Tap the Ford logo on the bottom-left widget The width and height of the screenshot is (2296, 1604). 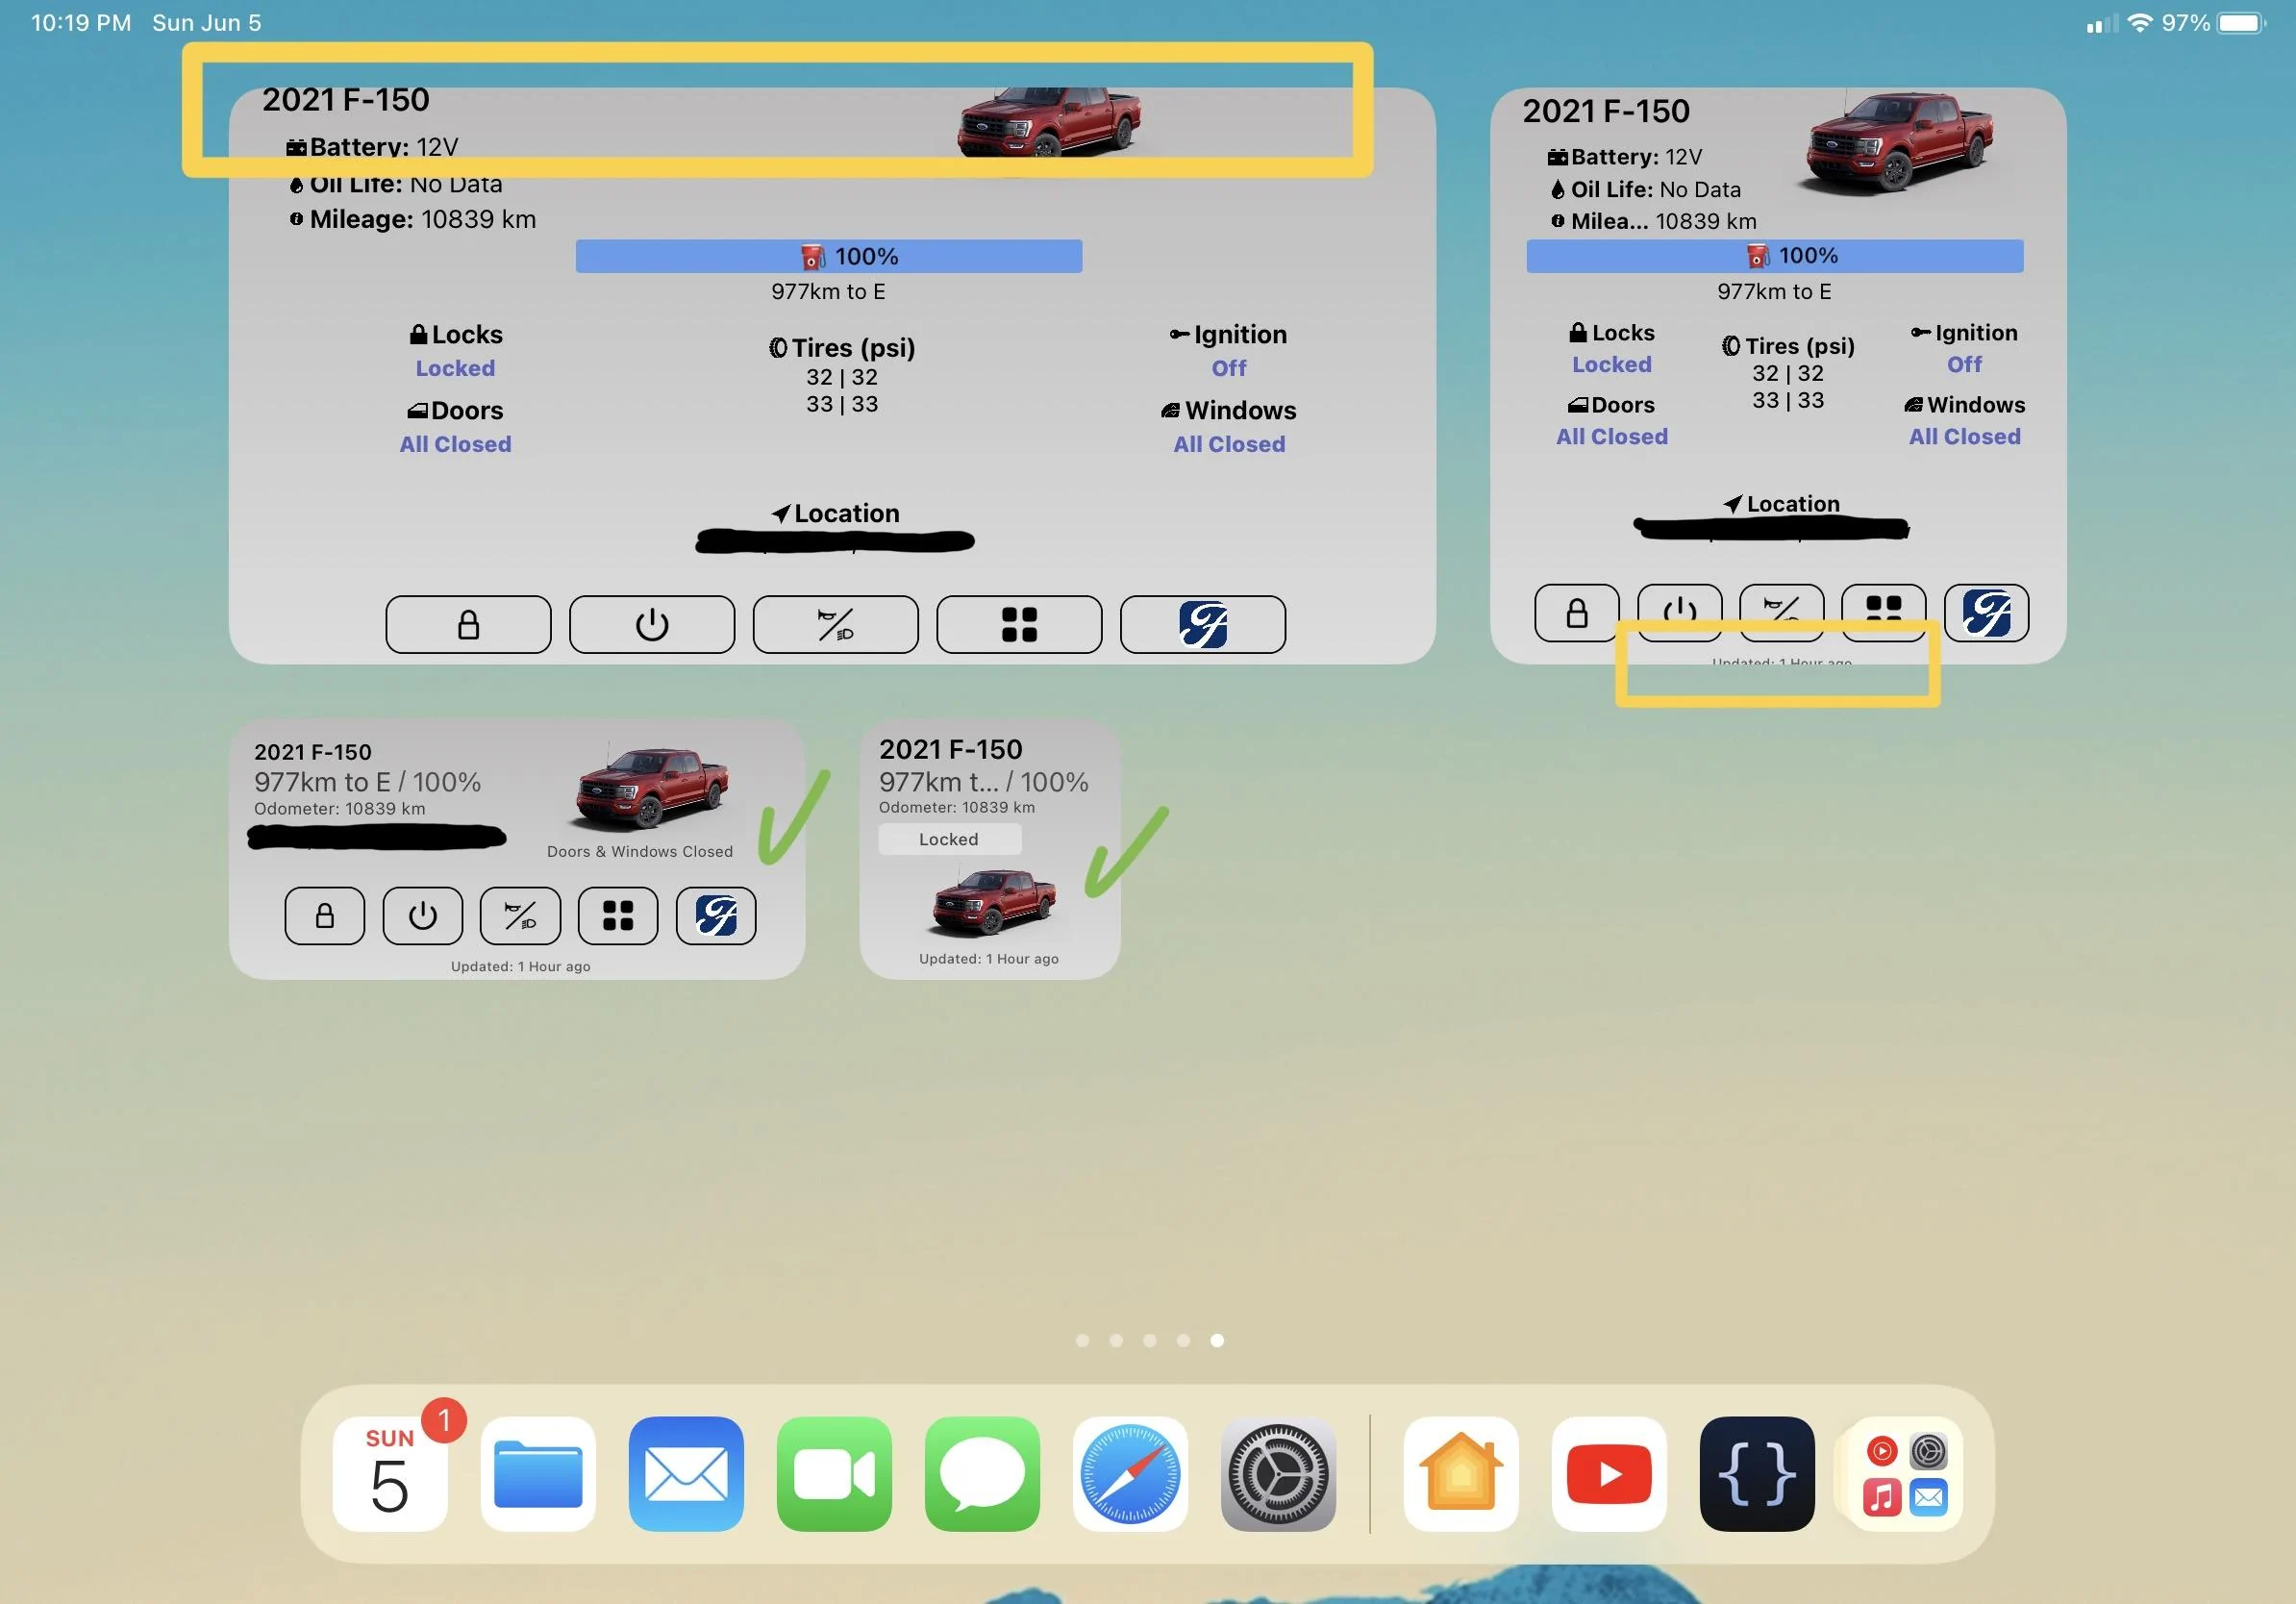click(716, 915)
